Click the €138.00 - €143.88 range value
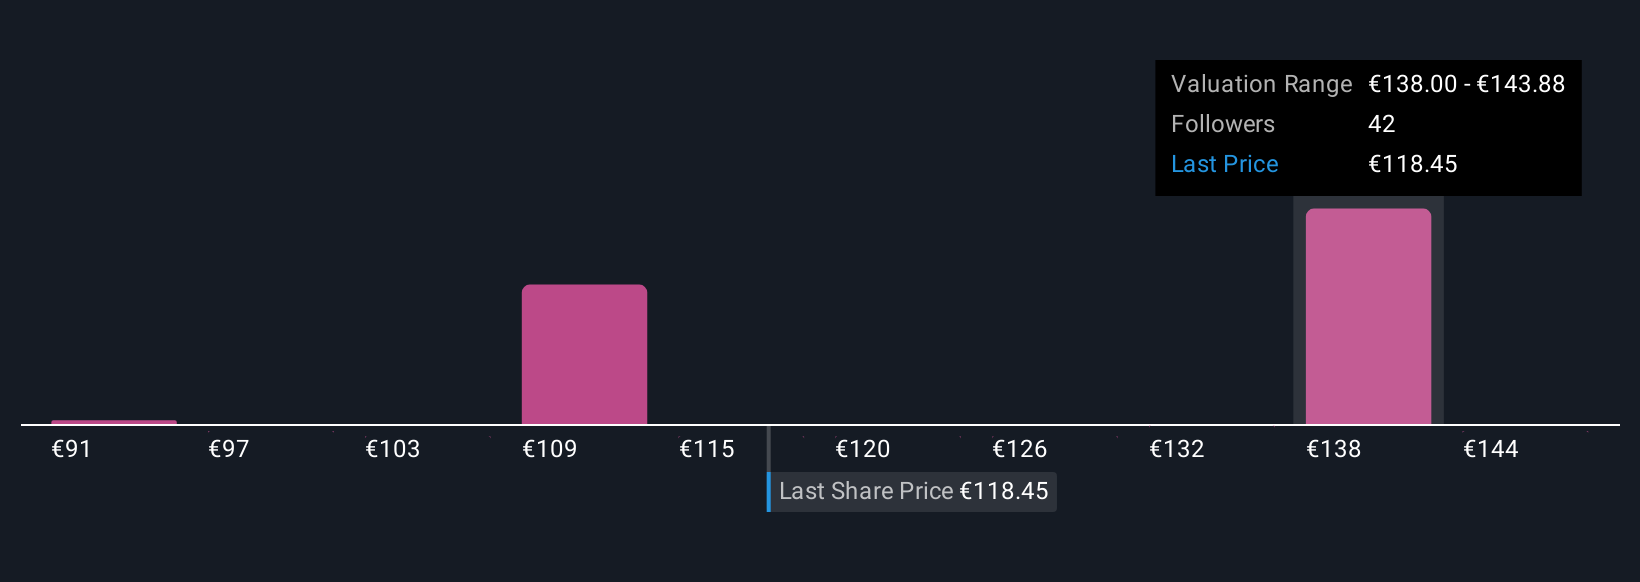 tap(1467, 84)
